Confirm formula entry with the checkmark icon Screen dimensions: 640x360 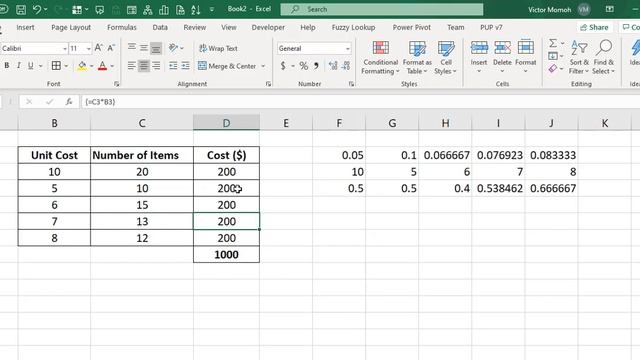(x=49, y=102)
